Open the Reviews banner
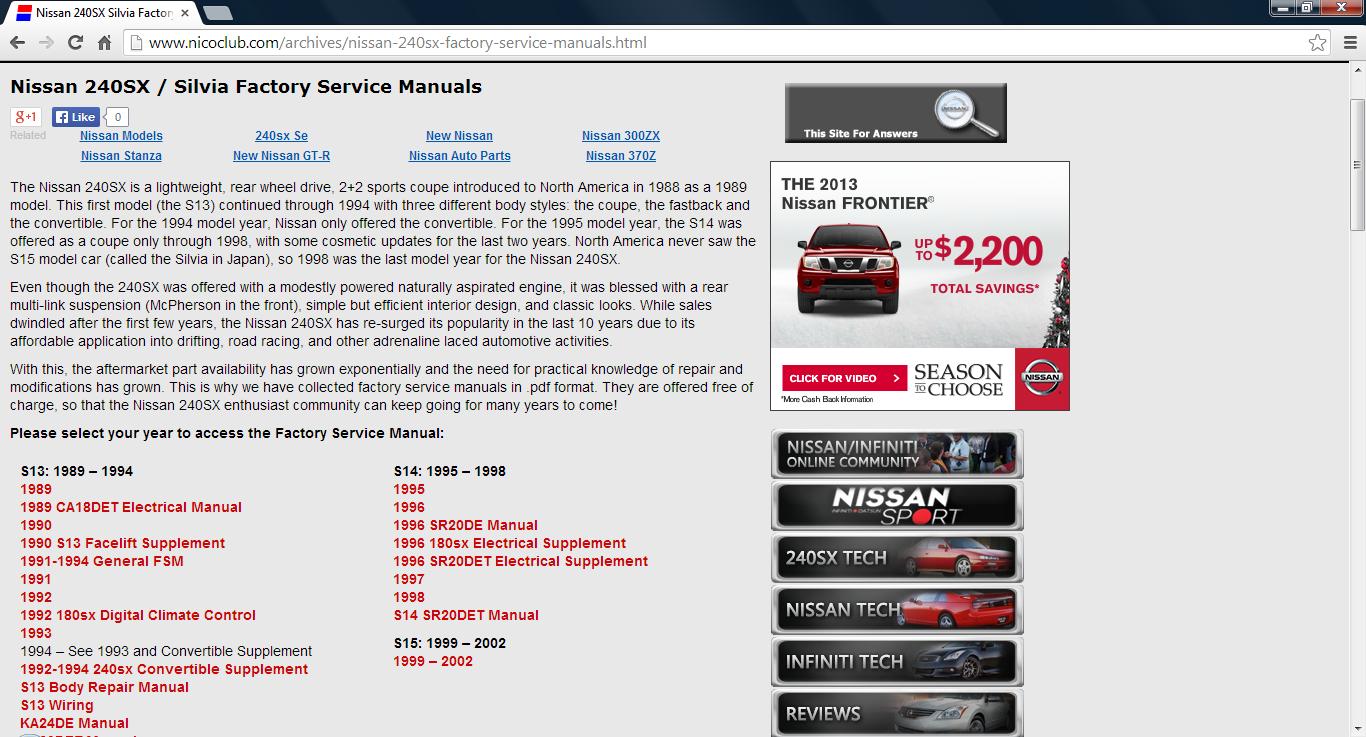 [897, 713]
